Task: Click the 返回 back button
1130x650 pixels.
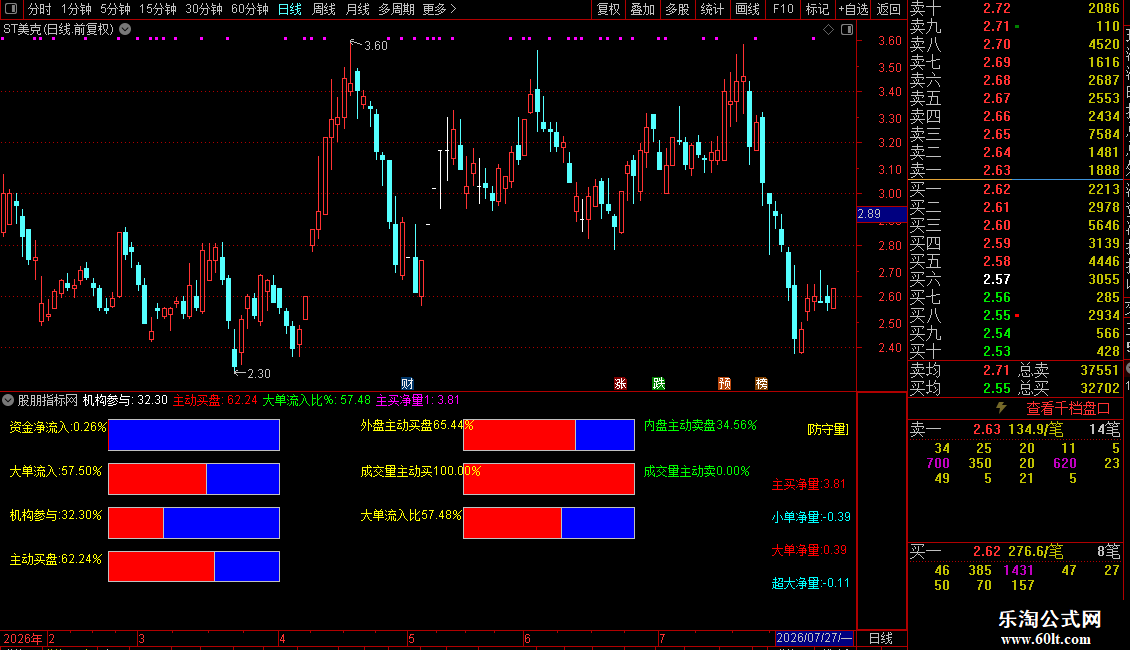Action: pos(889,9)
